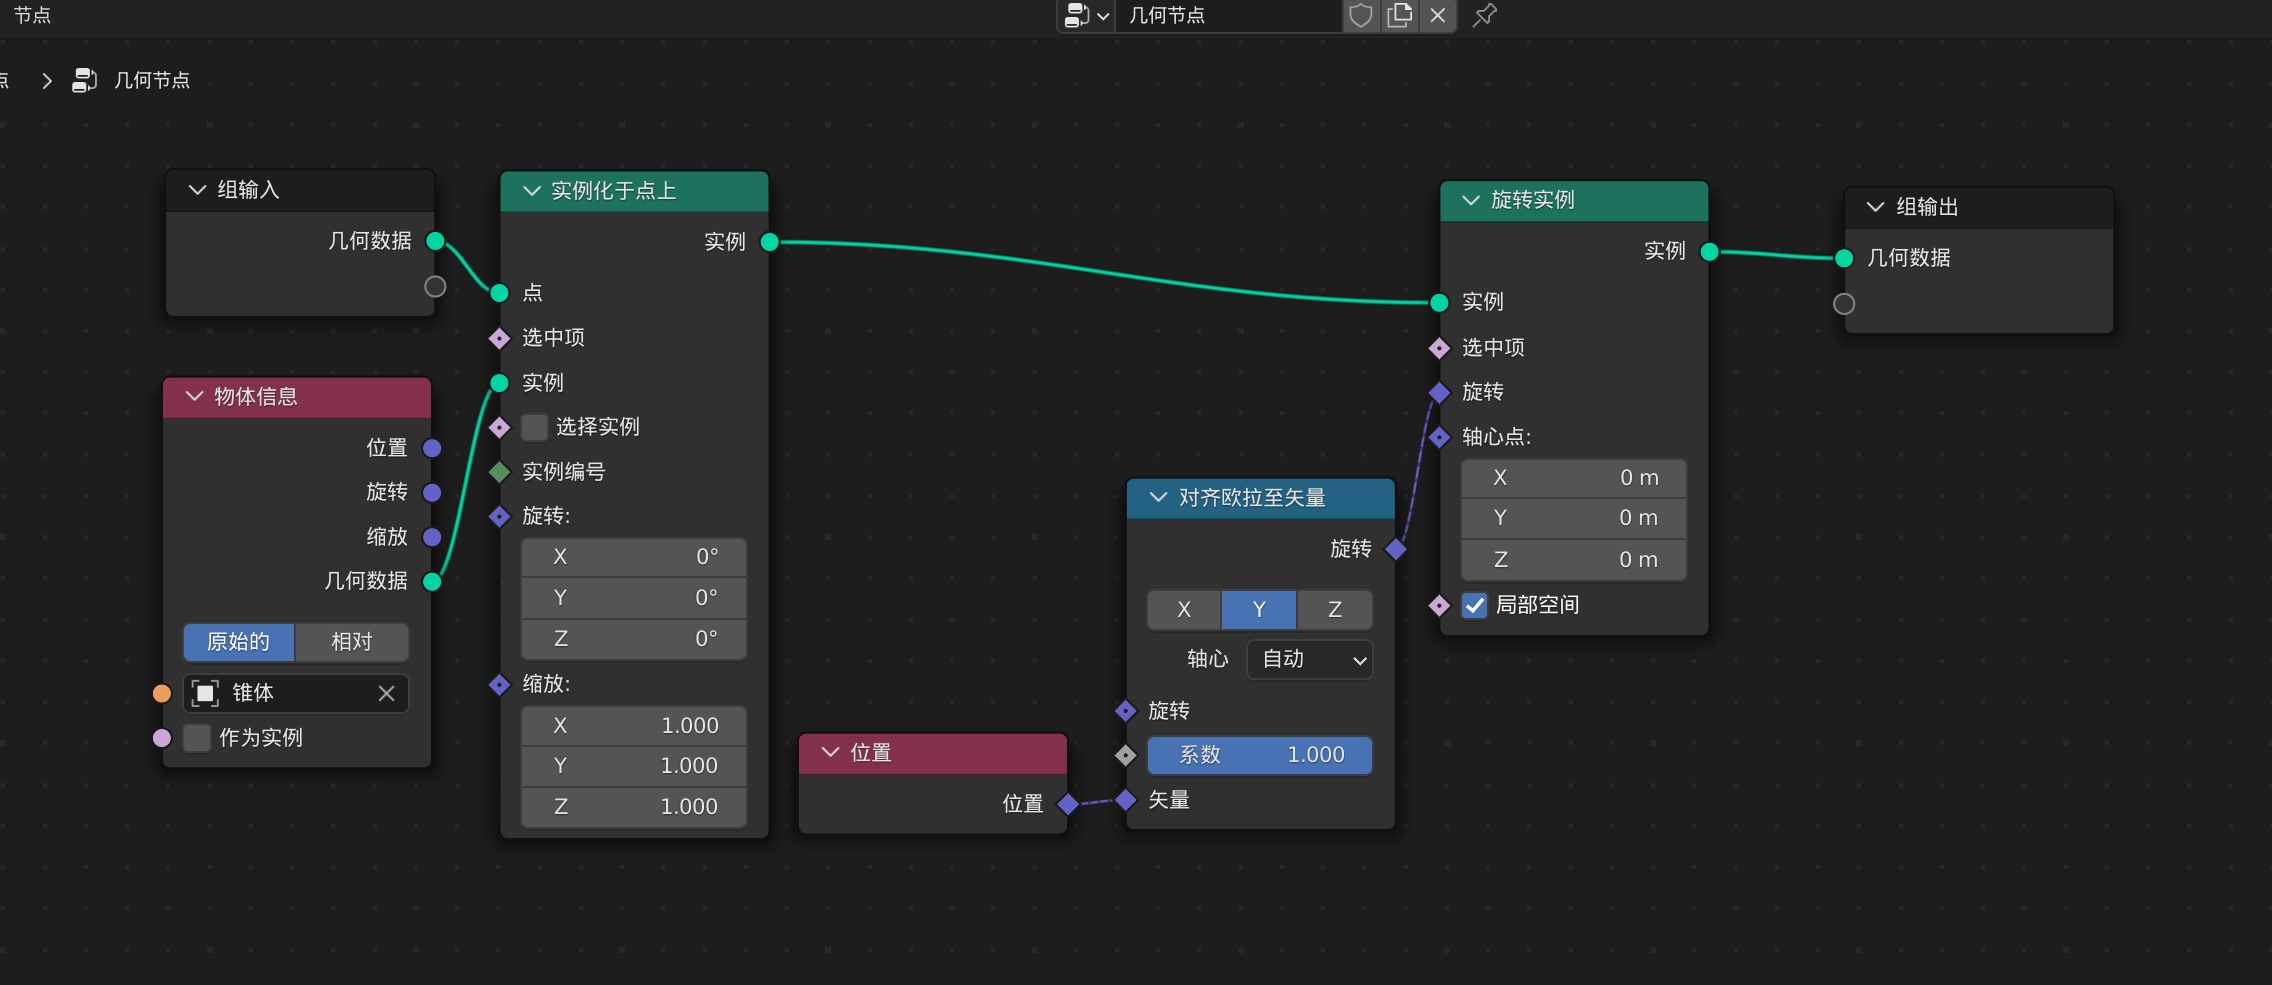This screenshot has width=2272, height=985.
Task: Uncheck the 局部空间 checkbox
Action: tap(1475, 605)
